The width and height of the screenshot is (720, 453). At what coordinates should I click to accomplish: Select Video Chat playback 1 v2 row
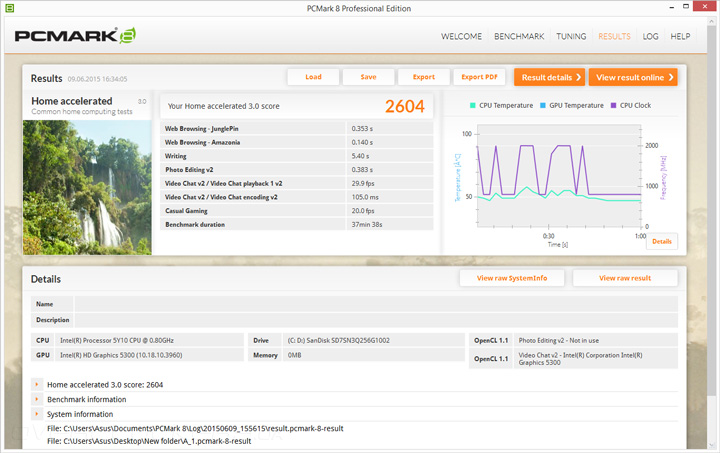click(x=297, y=183)
